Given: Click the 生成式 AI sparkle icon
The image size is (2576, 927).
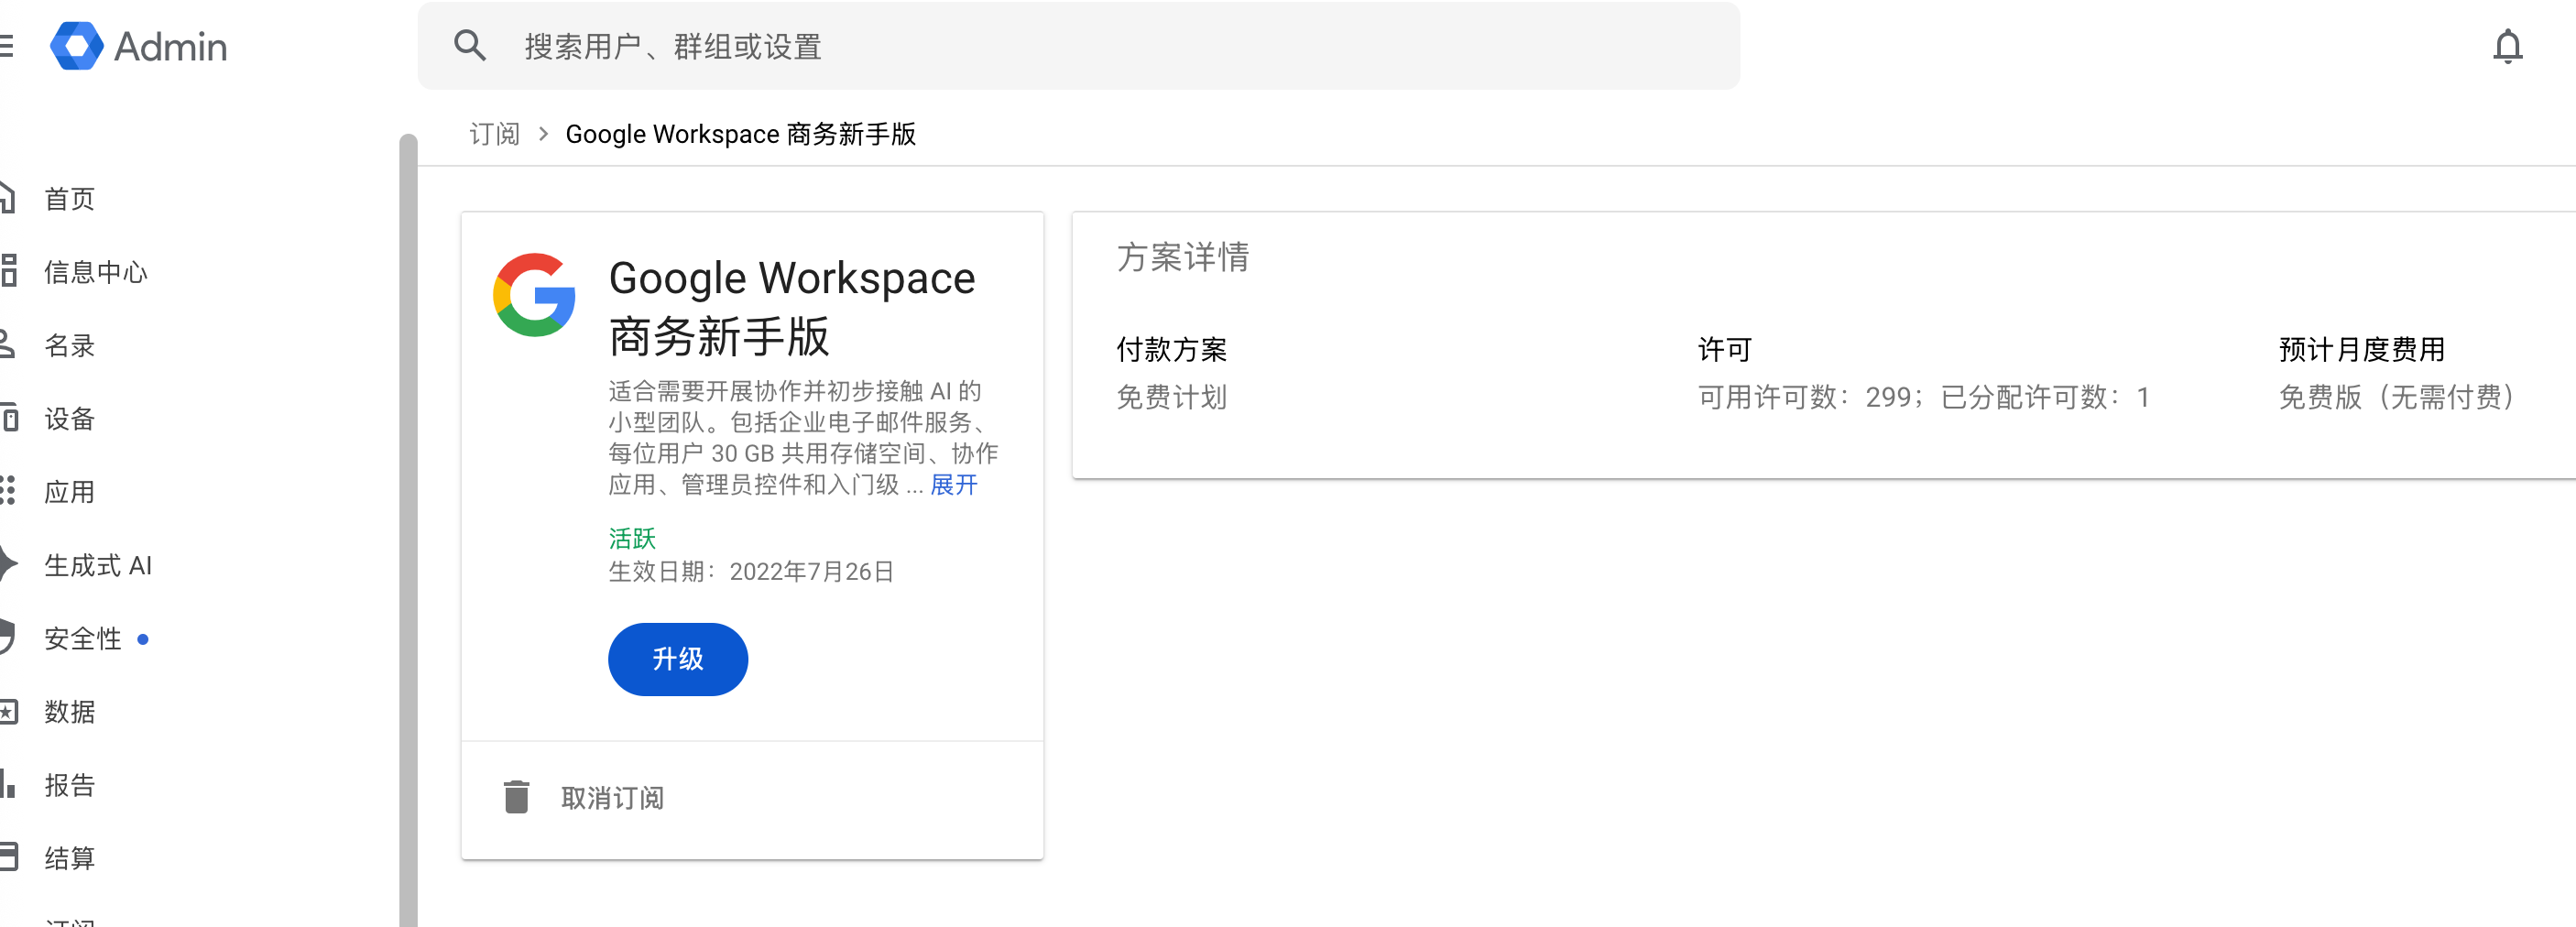Looking at the screenshot, I should coord(8,564).
